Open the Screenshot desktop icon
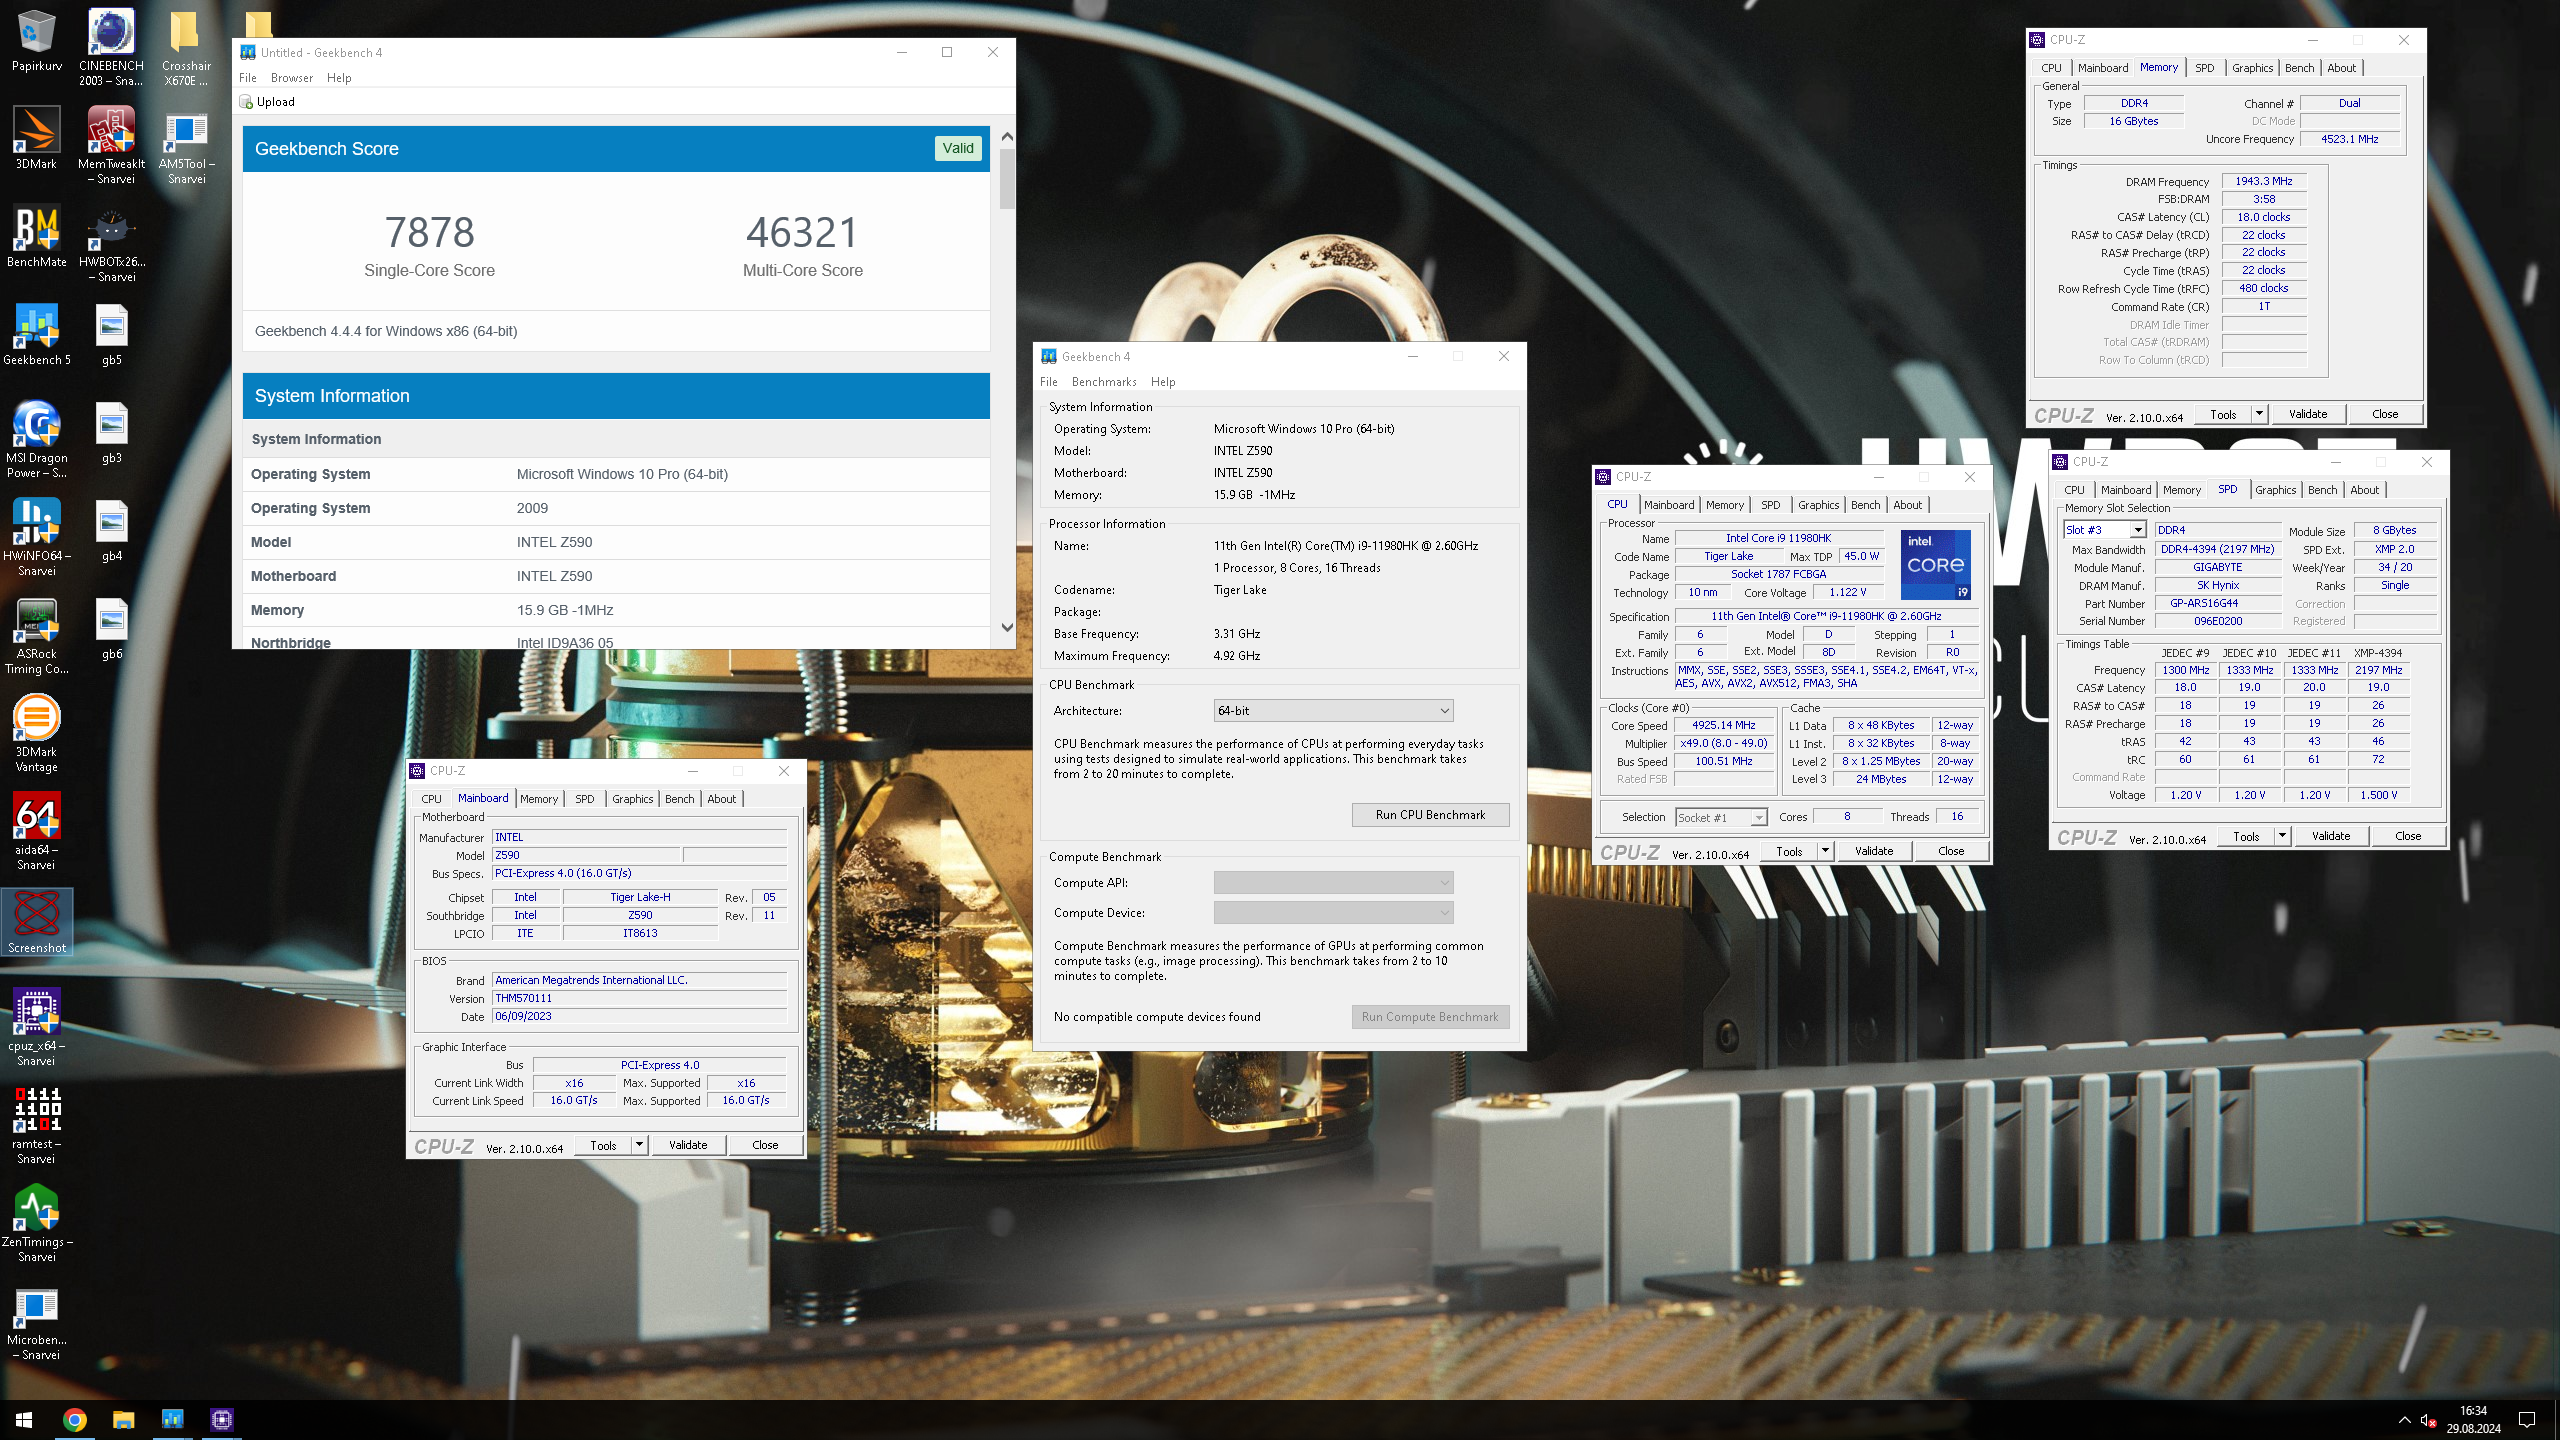This screenshot has height=1440, width=2560. [x=36, y=921]
